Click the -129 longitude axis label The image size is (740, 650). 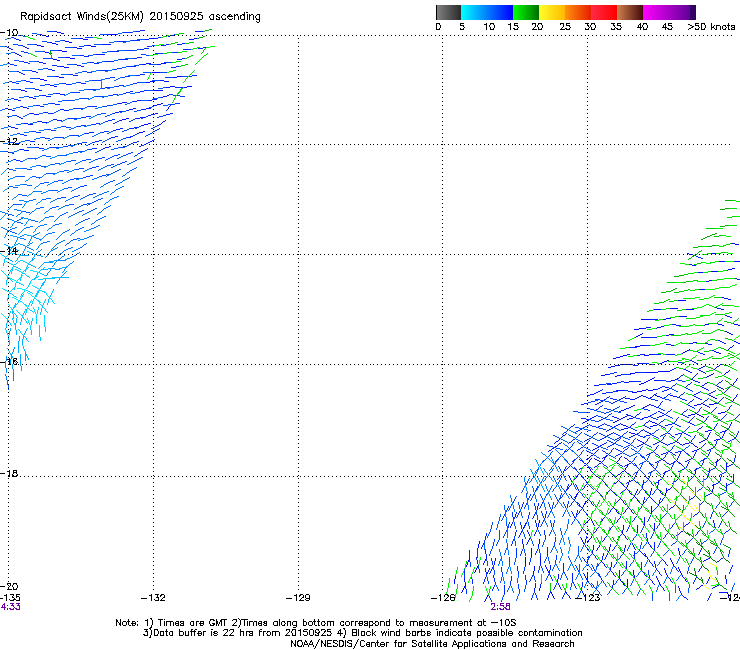point(298,598)
